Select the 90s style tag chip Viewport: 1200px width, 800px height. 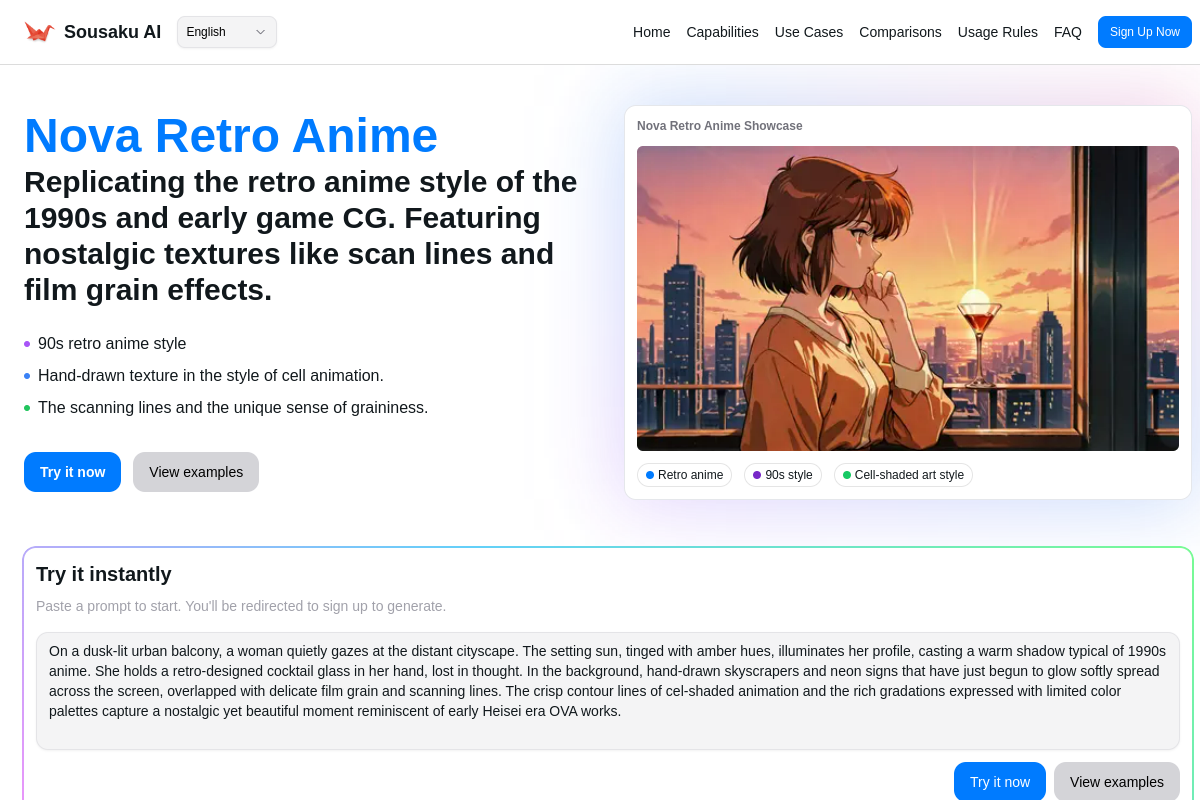[x=782, y=475]
